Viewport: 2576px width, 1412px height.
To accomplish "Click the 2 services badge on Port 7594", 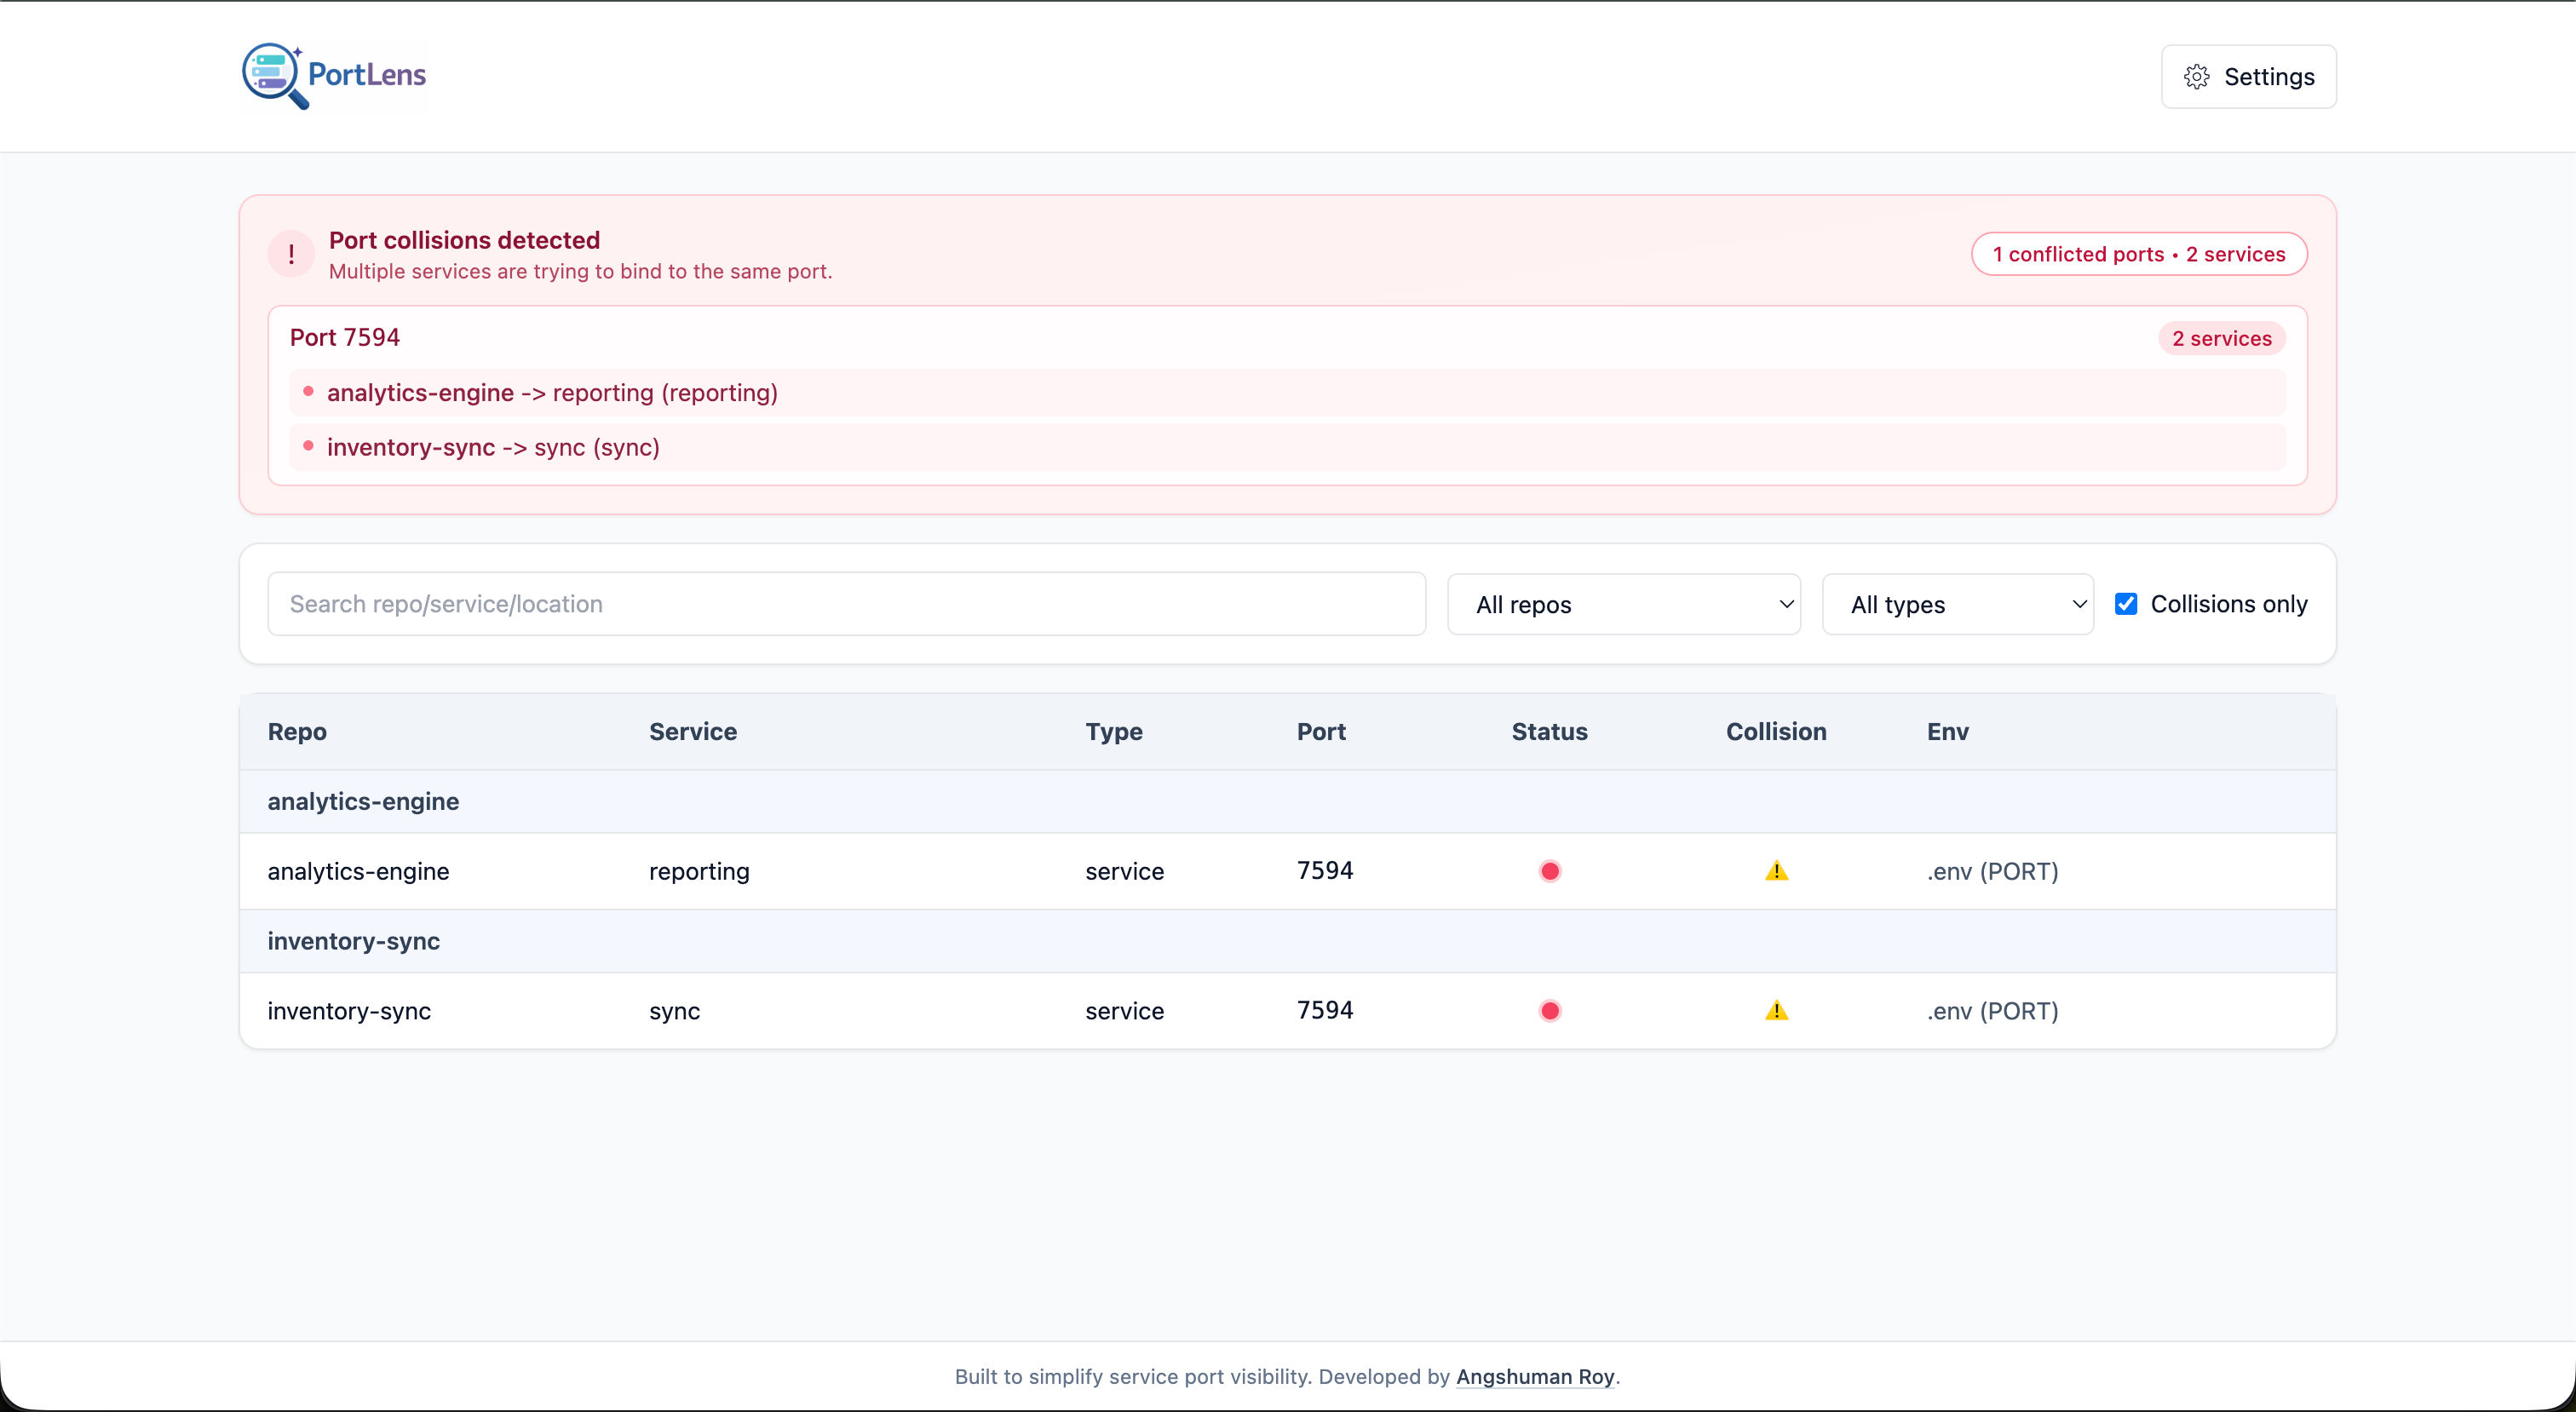I will tap(2221, 338).
